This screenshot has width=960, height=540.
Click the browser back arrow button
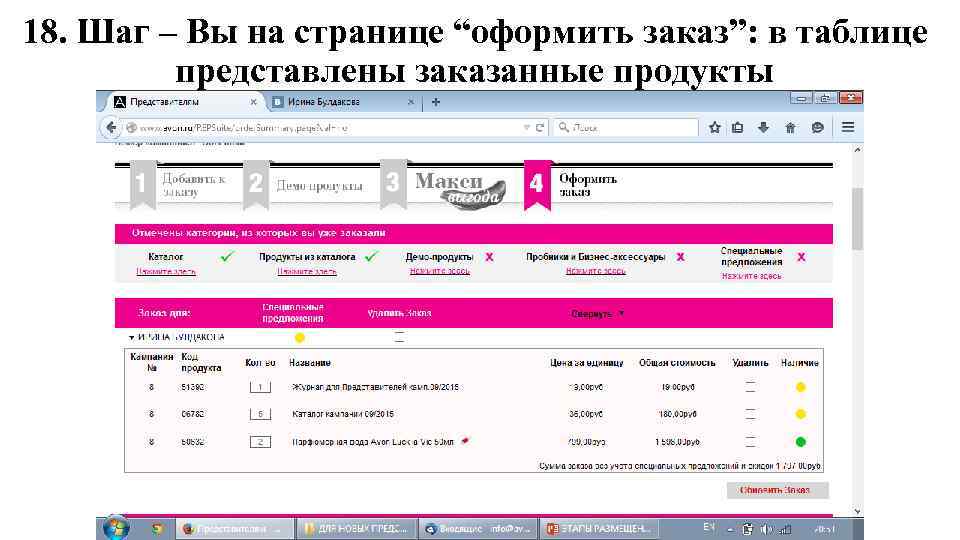click(x=111, y=127)
